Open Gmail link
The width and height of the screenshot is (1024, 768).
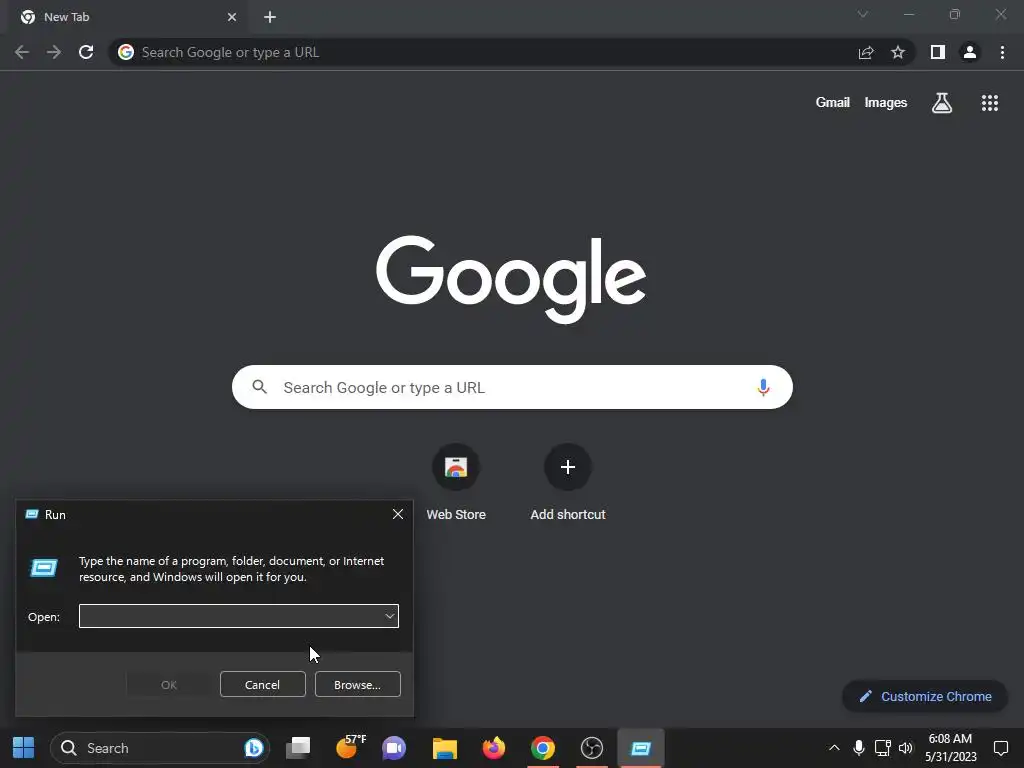coord(833,103)
